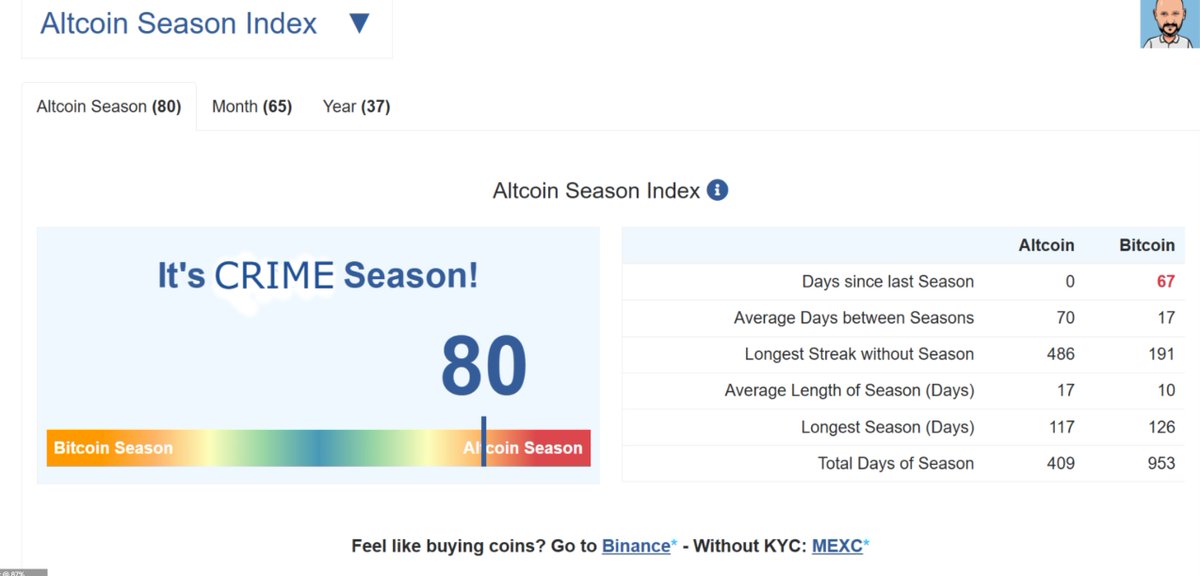Click the Bitcoin column header
1200x576 pixels.
point(1146,245)
